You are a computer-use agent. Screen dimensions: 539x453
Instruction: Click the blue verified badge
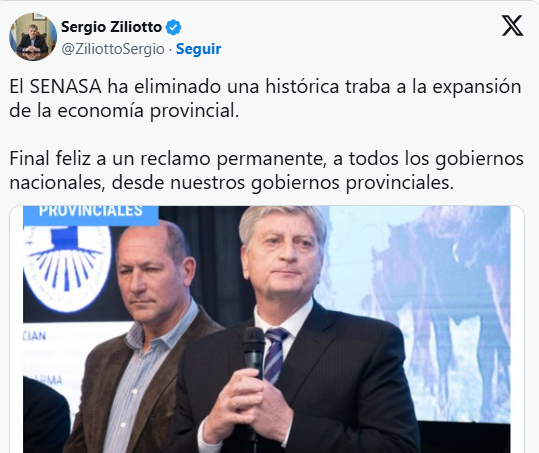pyautogui.click(x=174, y=27)
